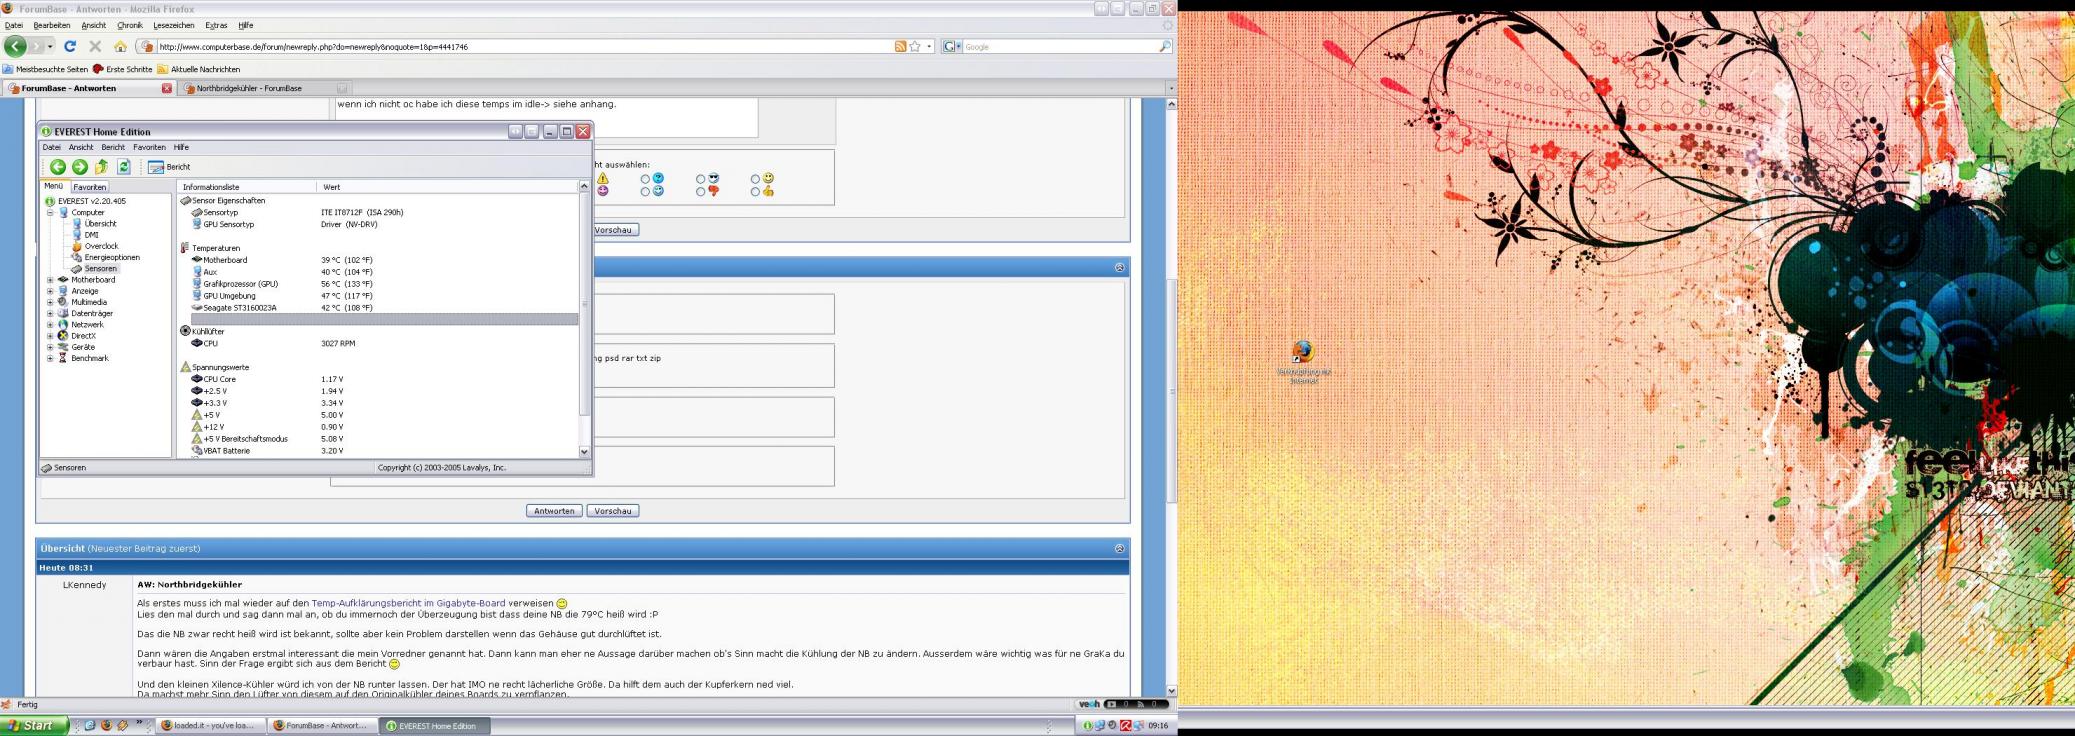This screenshot has height=736, width=2075.
Task: Switch to the Menü tab in EVEREST
Action: (x=53, y=186)
